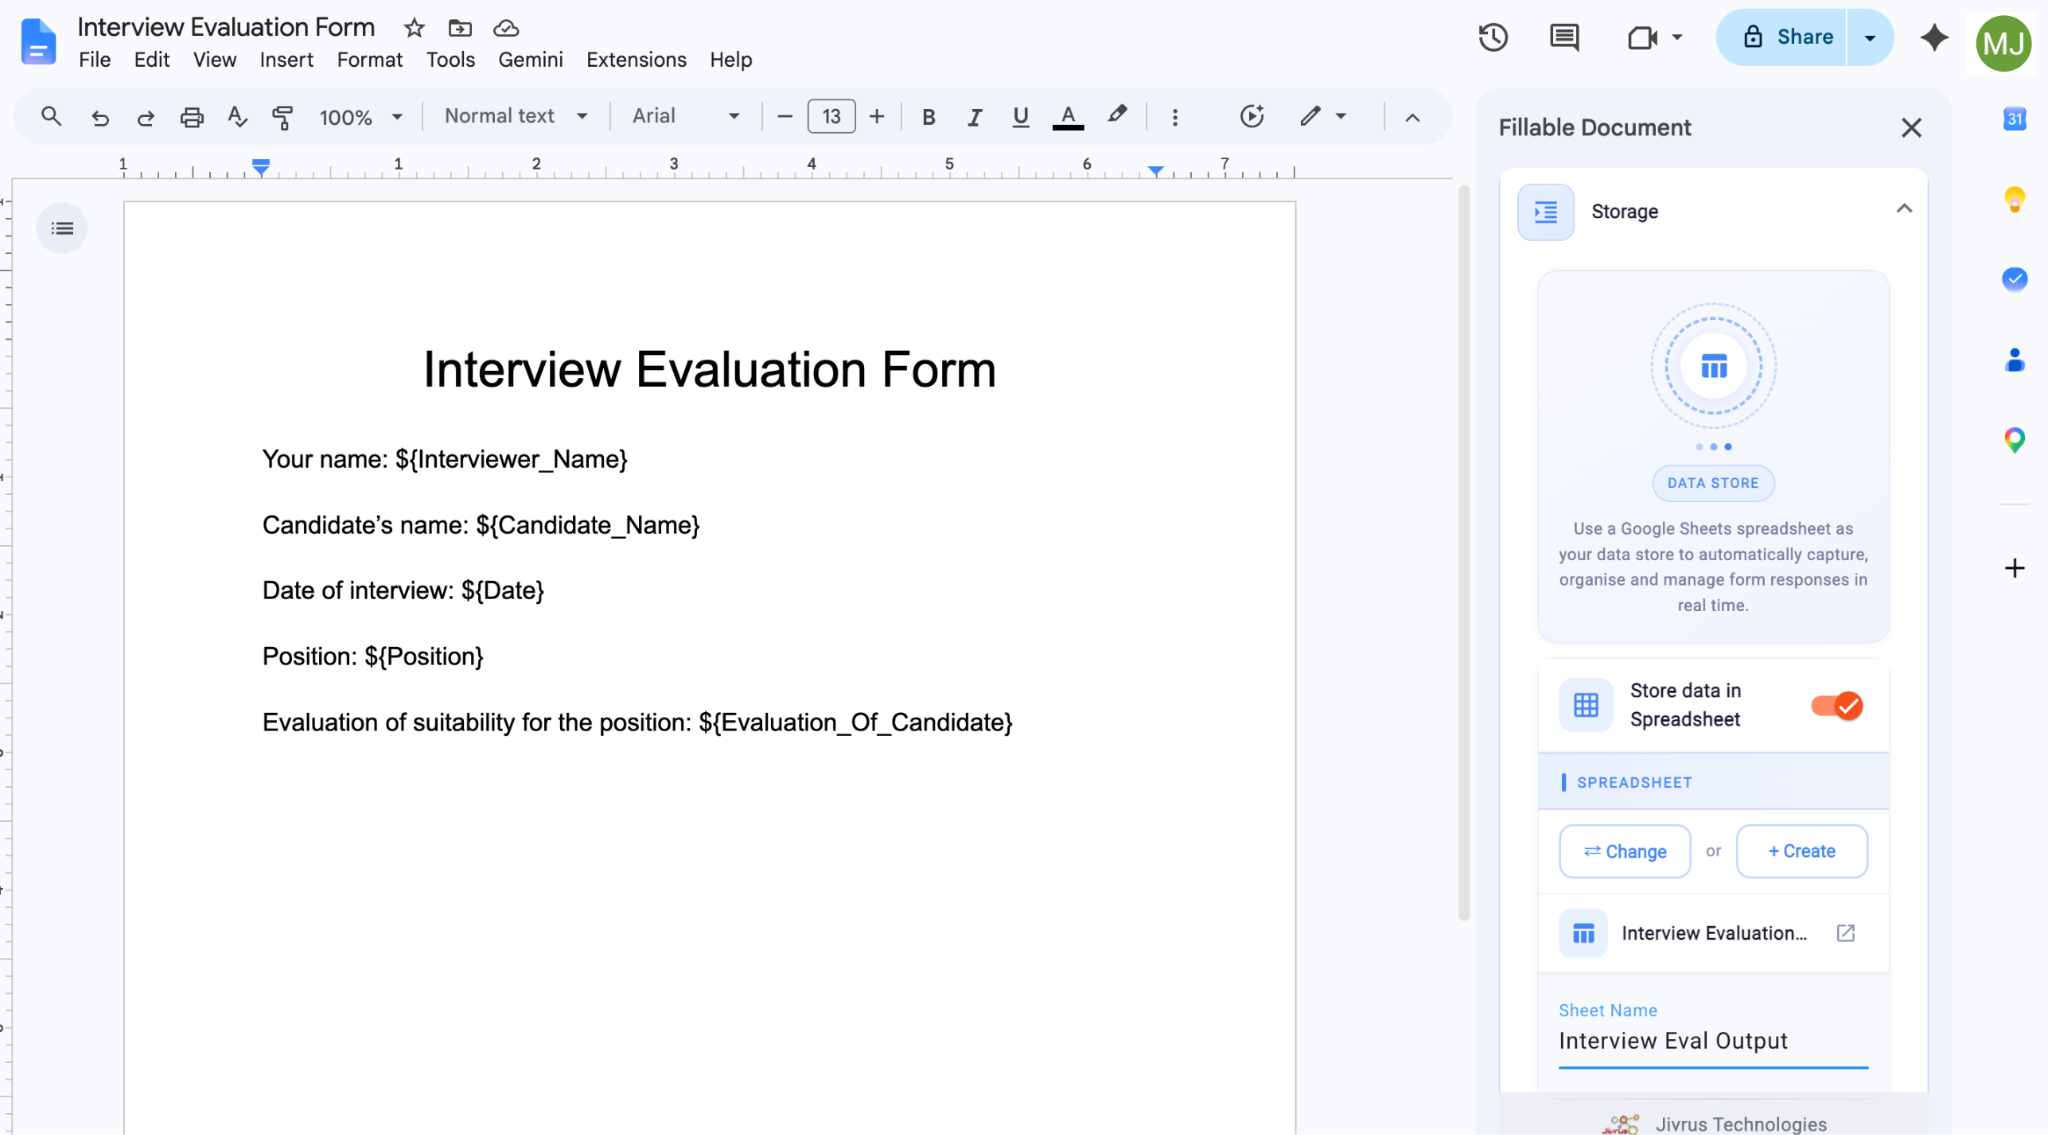The width and height of the screenshot is (2048, 1135).
Task: Click the Storage panel icon
Action: 1545,212
